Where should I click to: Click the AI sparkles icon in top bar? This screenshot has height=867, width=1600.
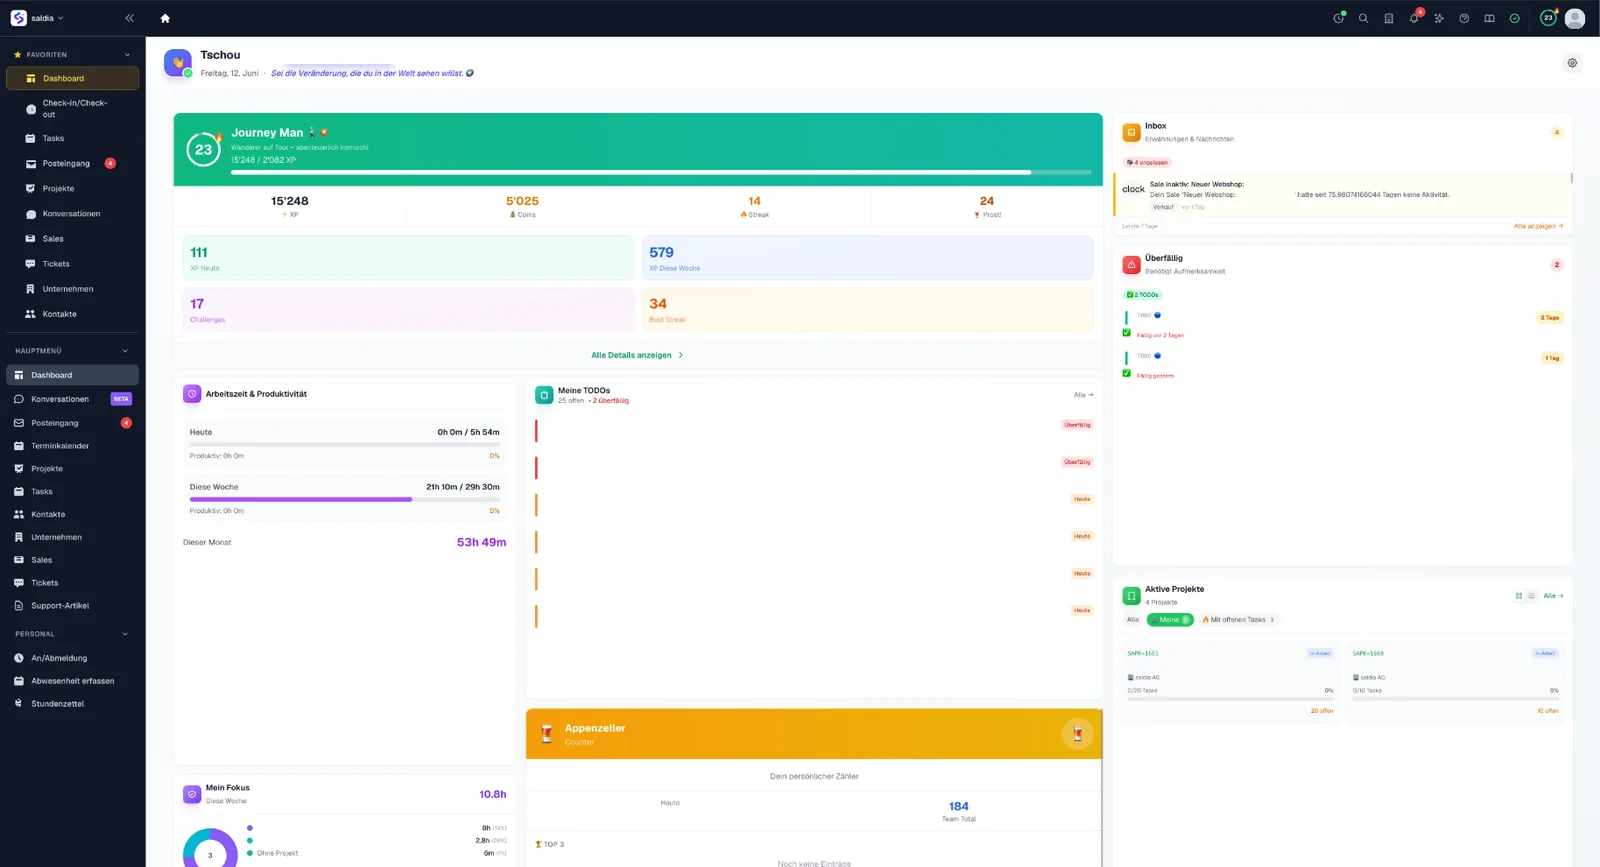(1439, 18)
